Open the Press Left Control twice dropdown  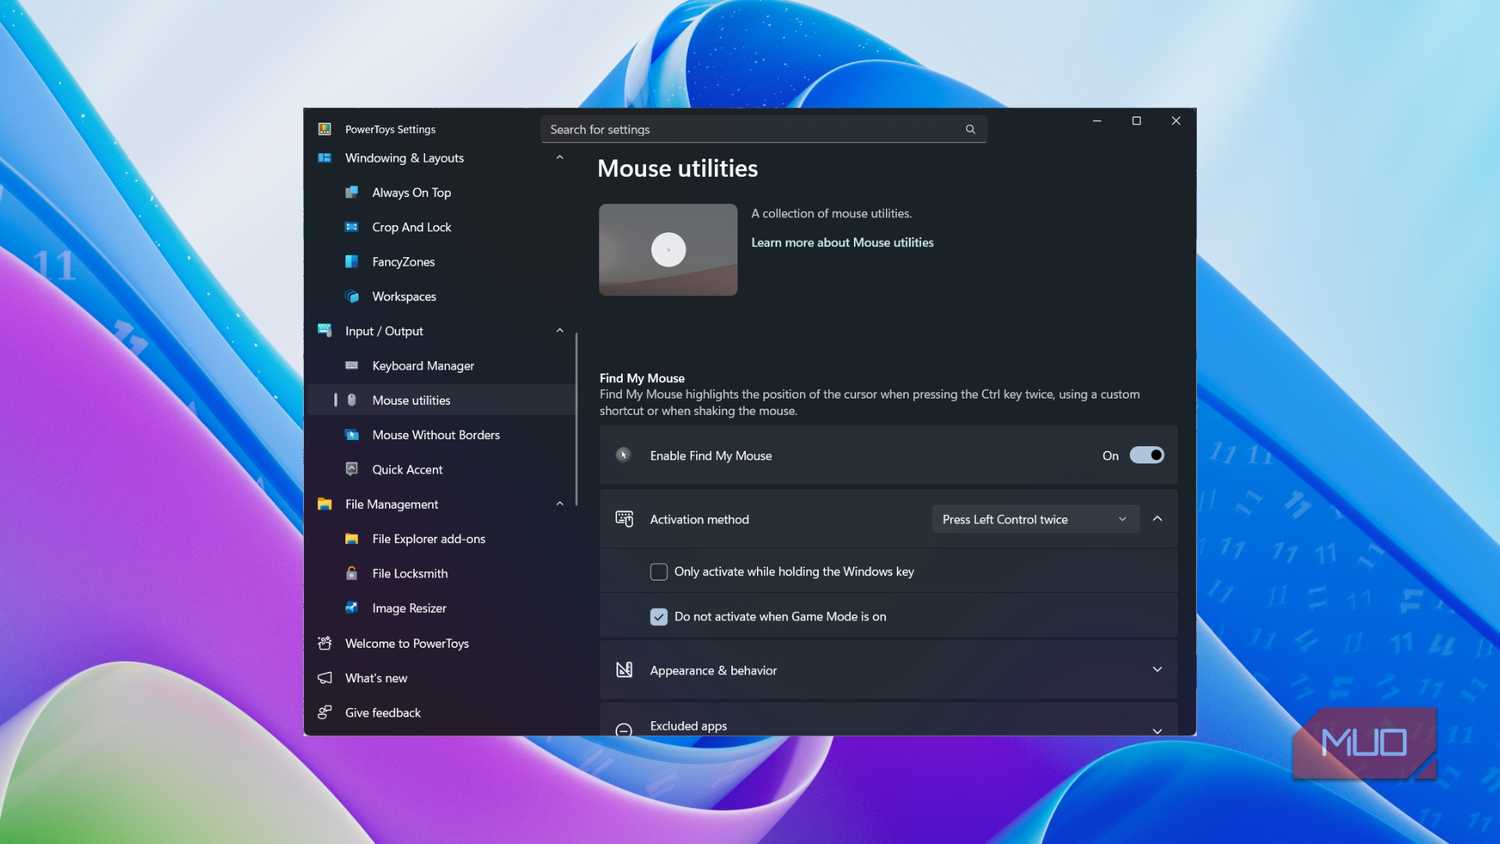[x=1035, y=519]
